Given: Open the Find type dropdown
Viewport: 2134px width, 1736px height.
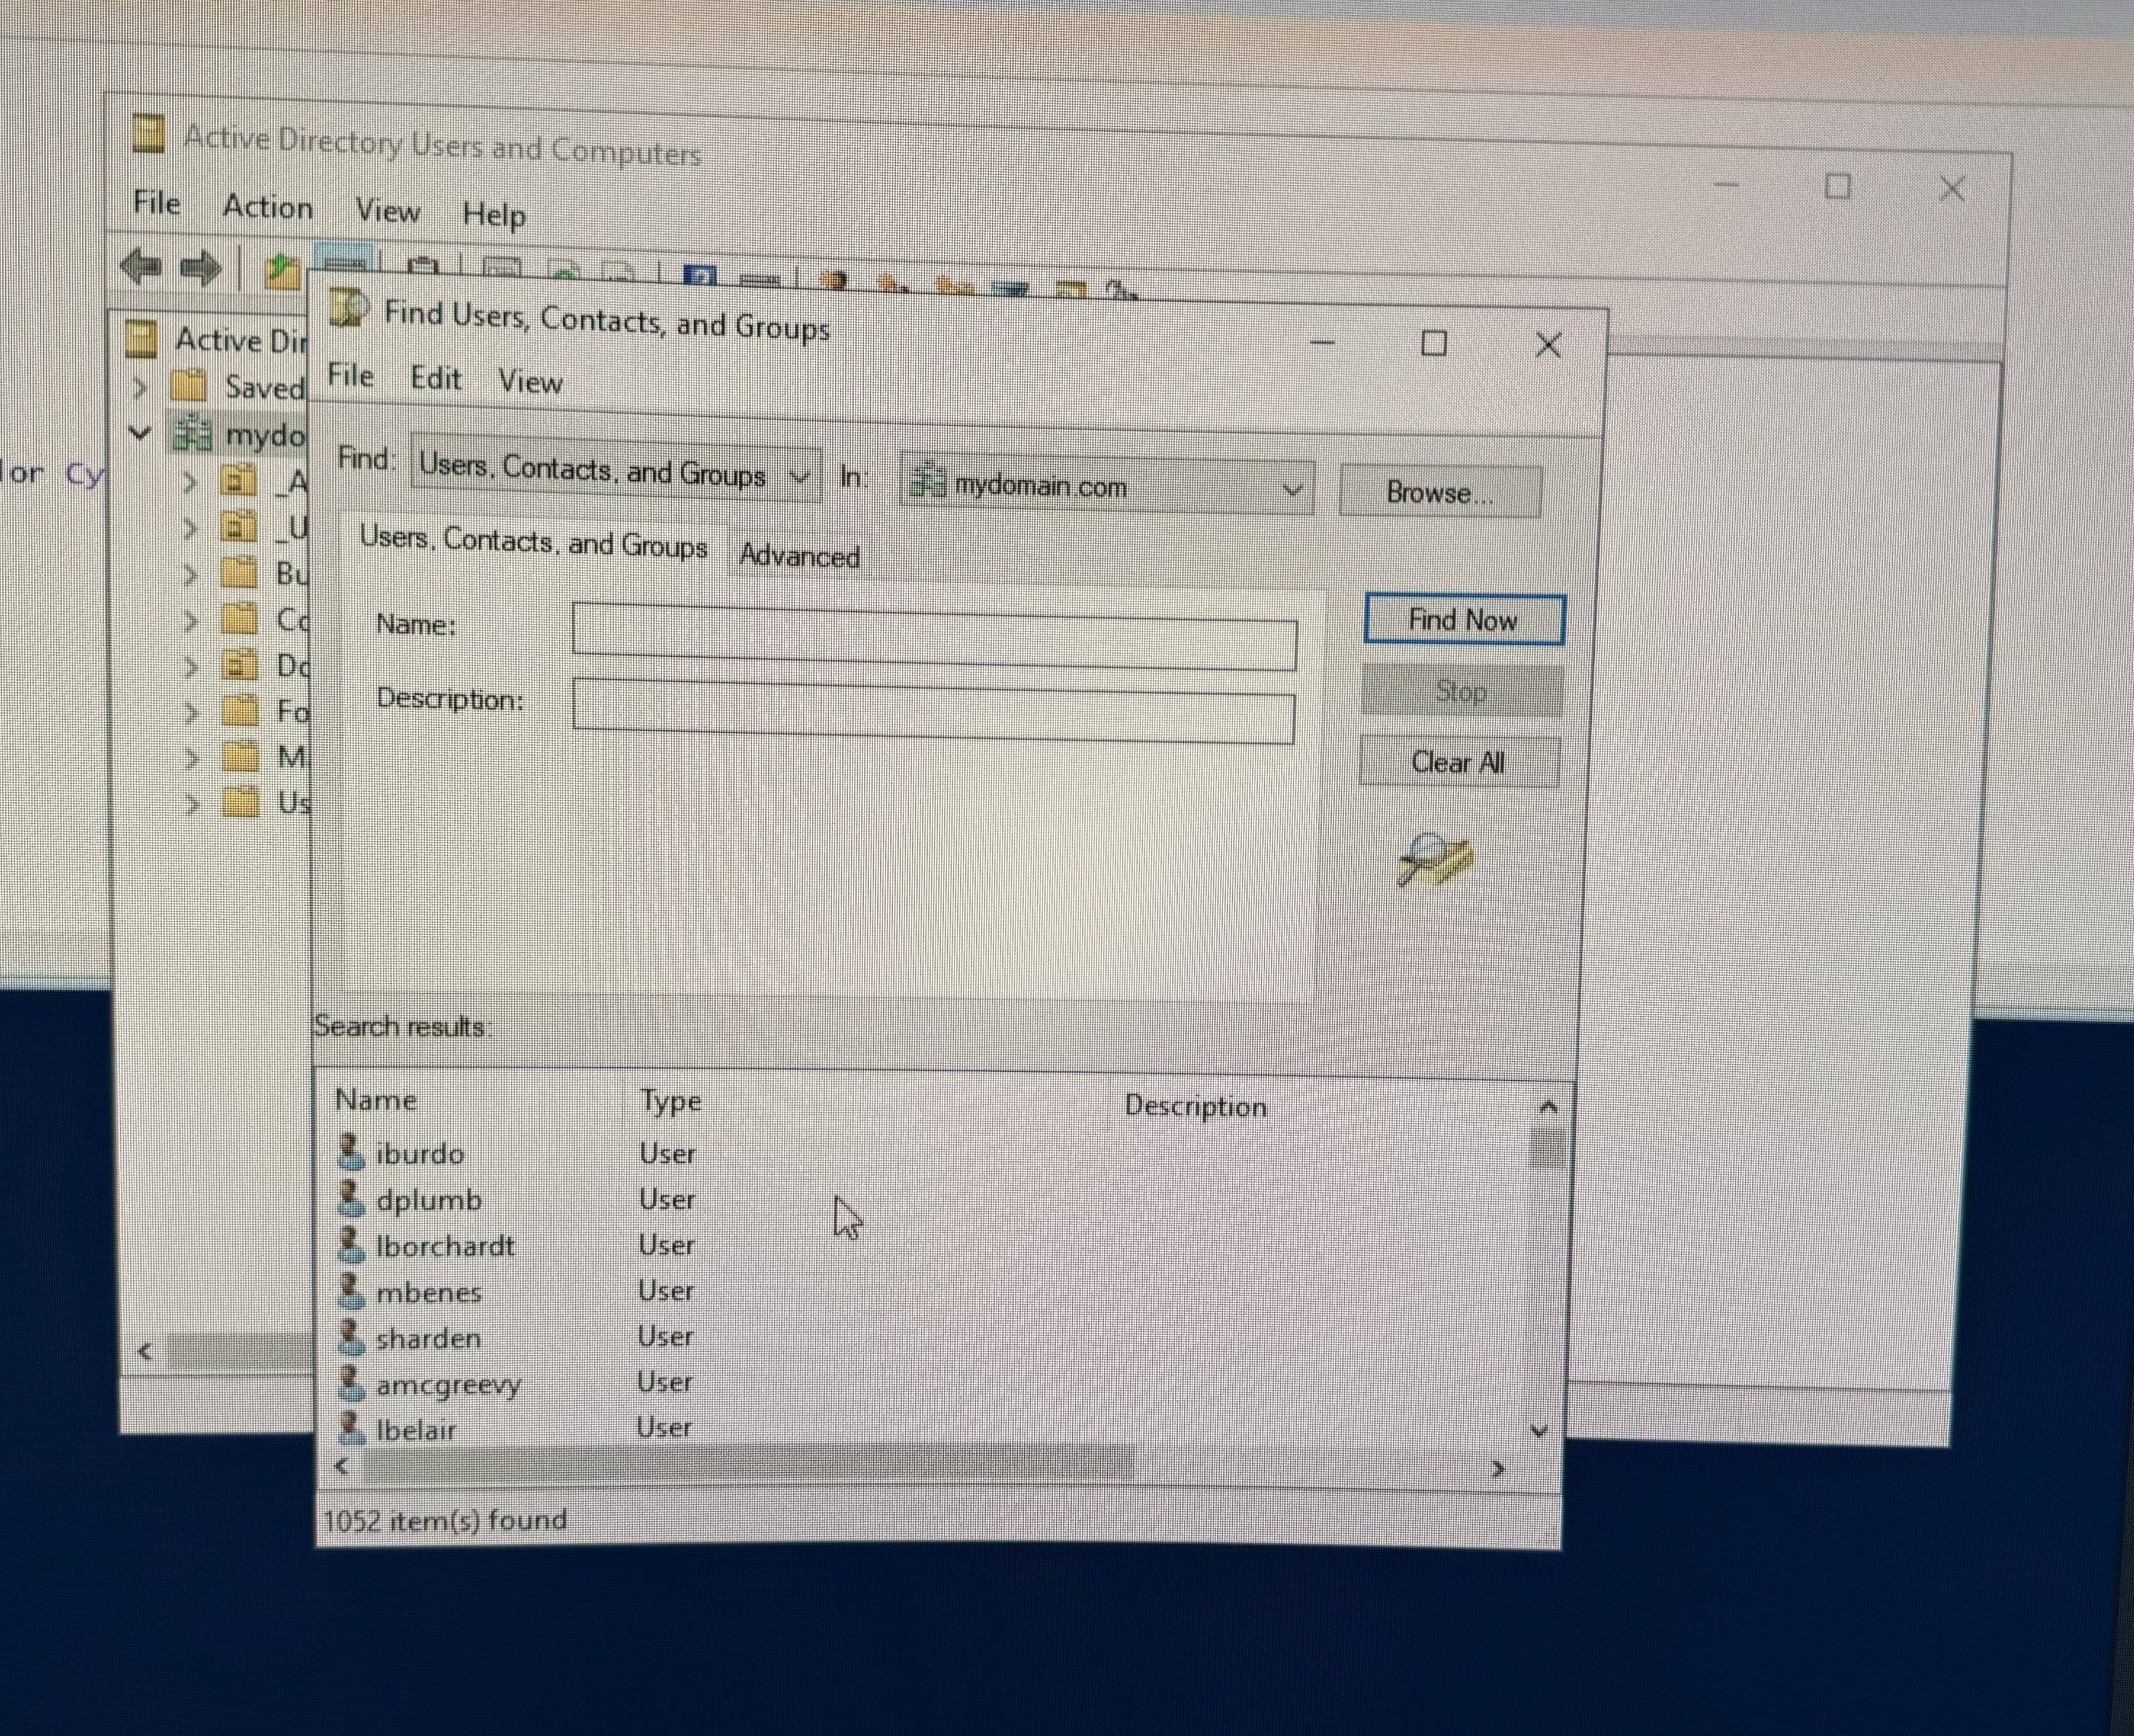Looking at the screenshot, I should (x=798, y=476).
